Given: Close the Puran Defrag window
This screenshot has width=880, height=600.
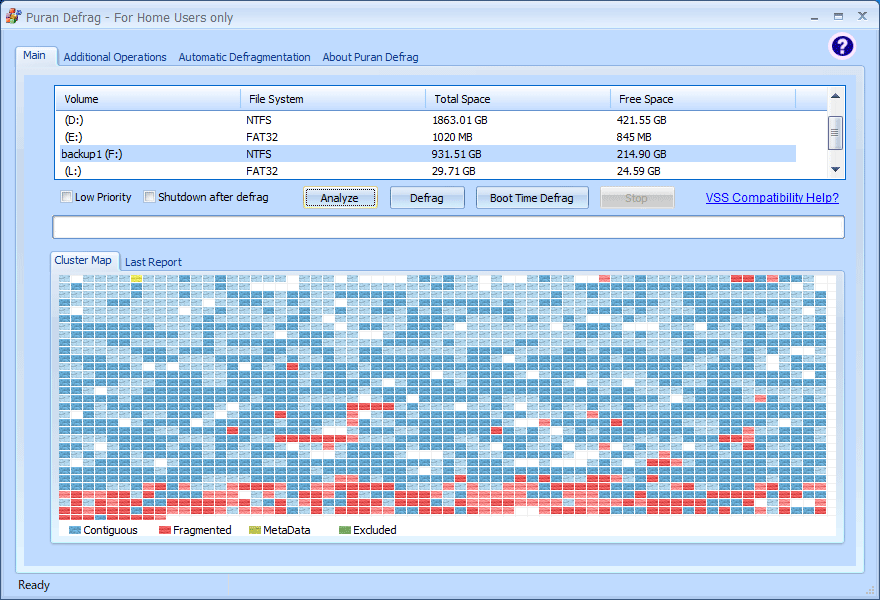Looking at the screenshot, I should pyautogui.click(x=863, y=16).
